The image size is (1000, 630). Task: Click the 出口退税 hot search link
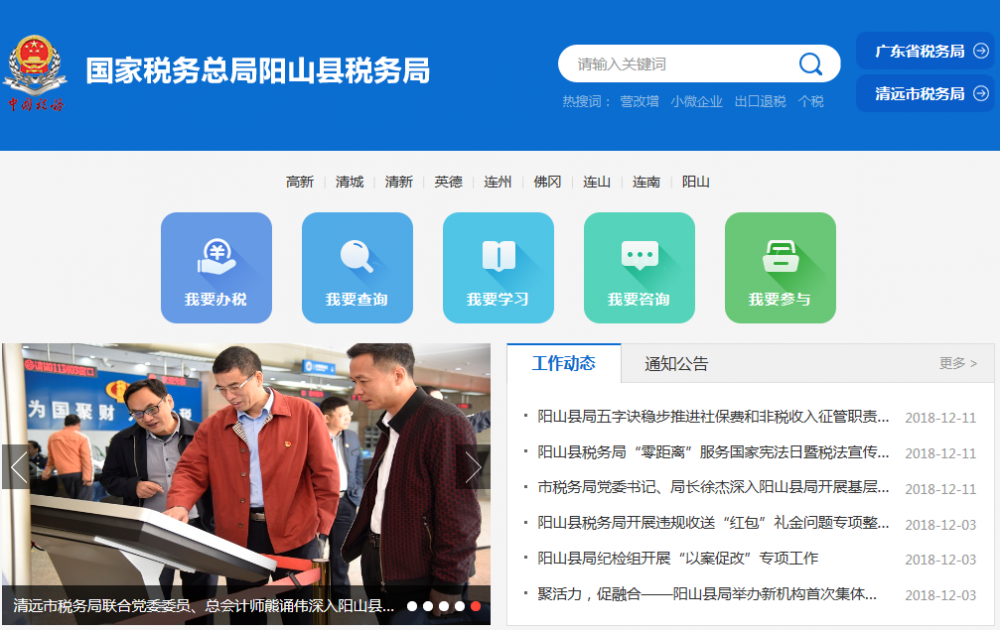(760, 101)
